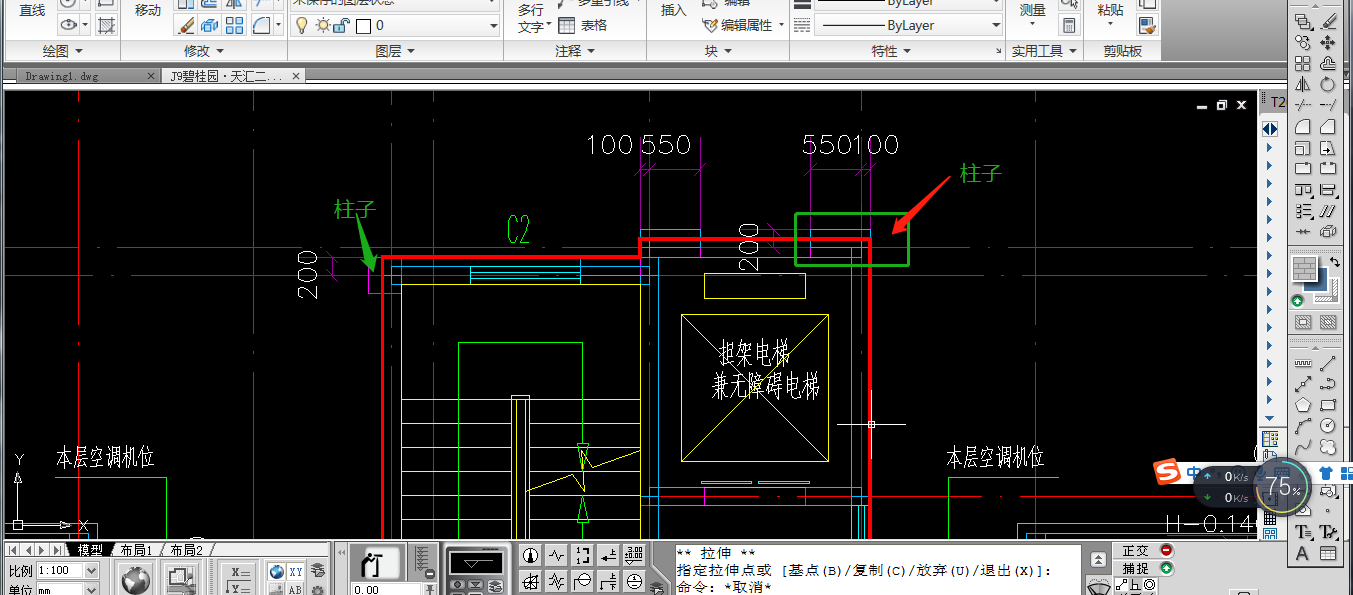
Task: Click the 插入 block insert tool
Action: (x=674, y=10)
